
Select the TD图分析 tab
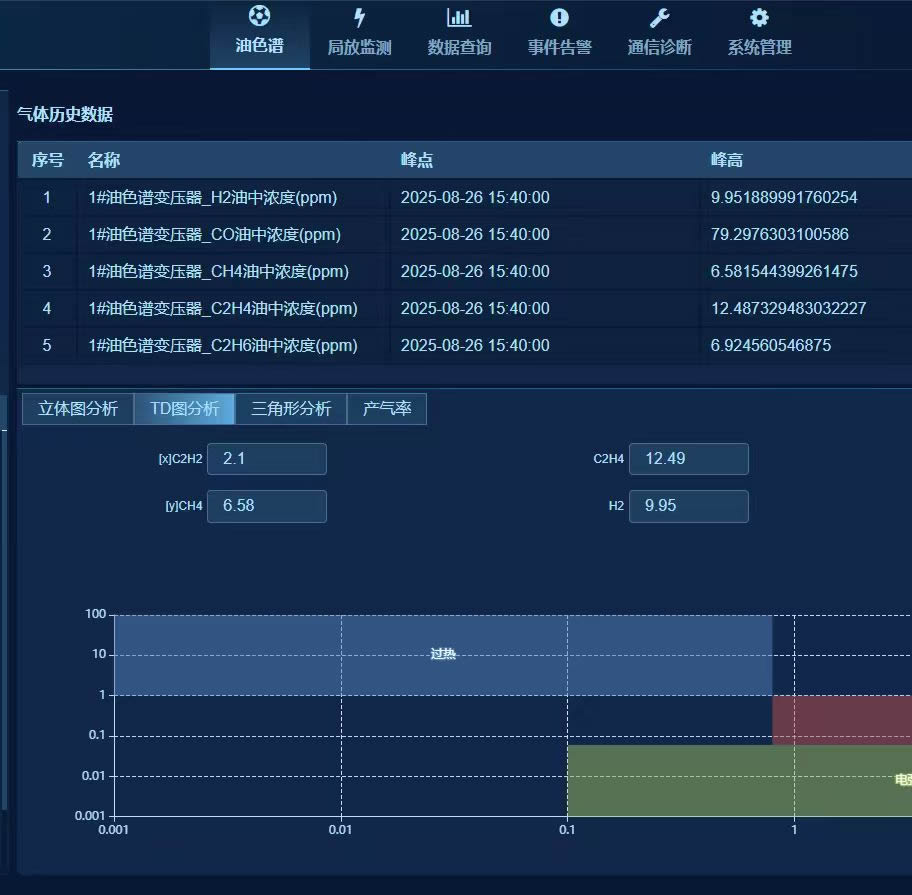184,409
